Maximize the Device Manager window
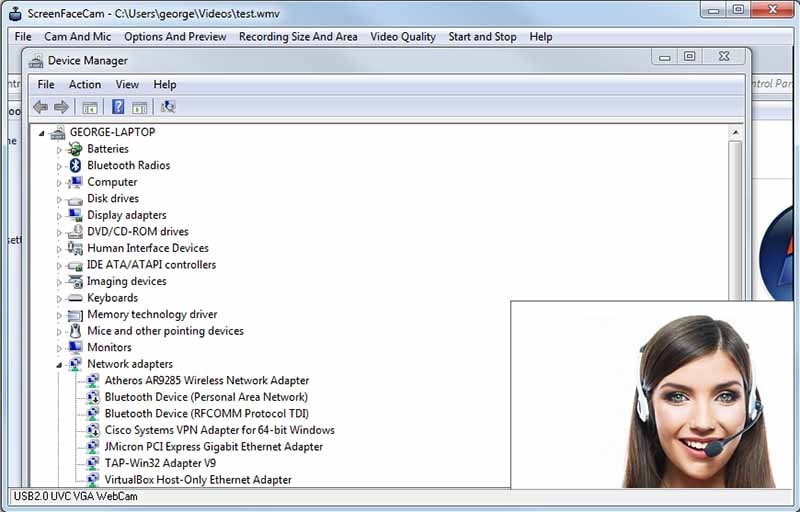This screenshot has width=800, height=512. (x=689, y=57)
